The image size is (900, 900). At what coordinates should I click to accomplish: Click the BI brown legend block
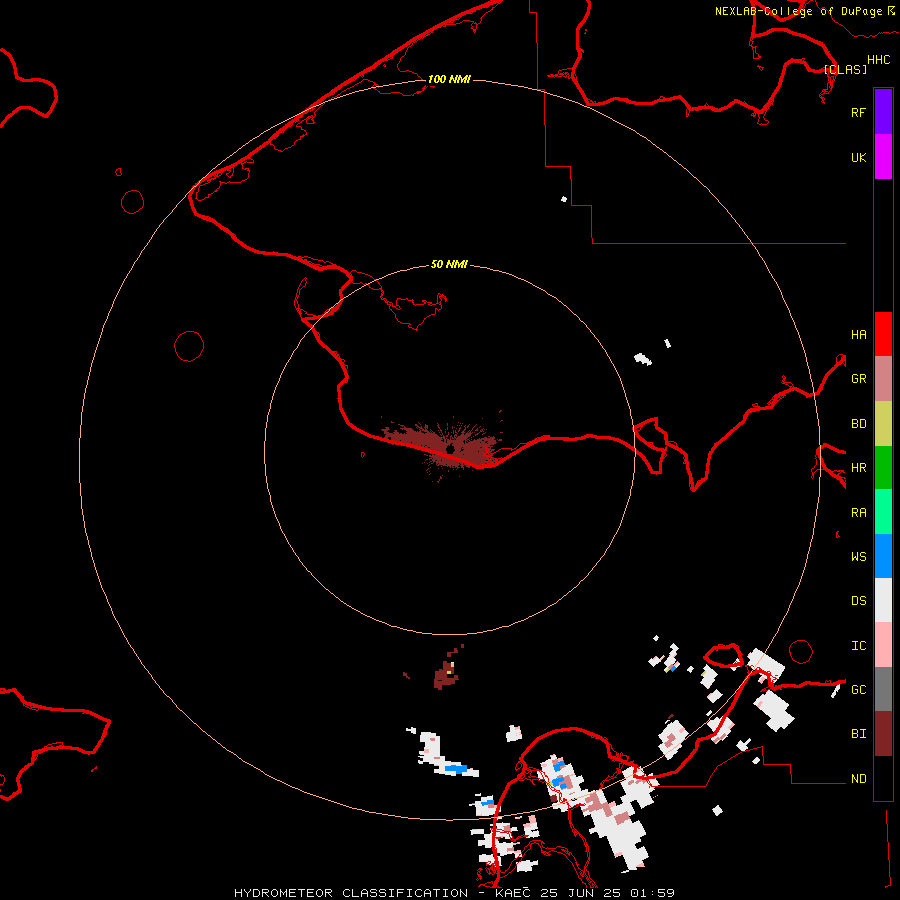point(883,734)
